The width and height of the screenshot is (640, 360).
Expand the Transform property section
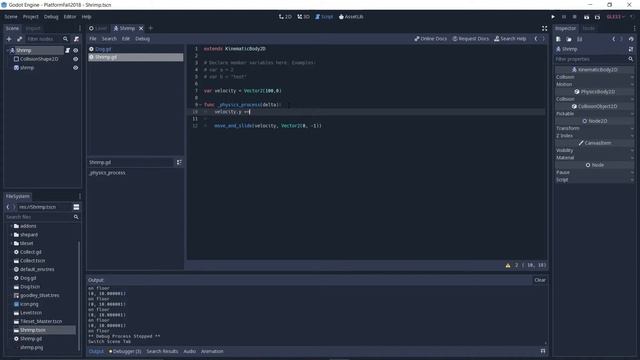click(x=594, y=128)
